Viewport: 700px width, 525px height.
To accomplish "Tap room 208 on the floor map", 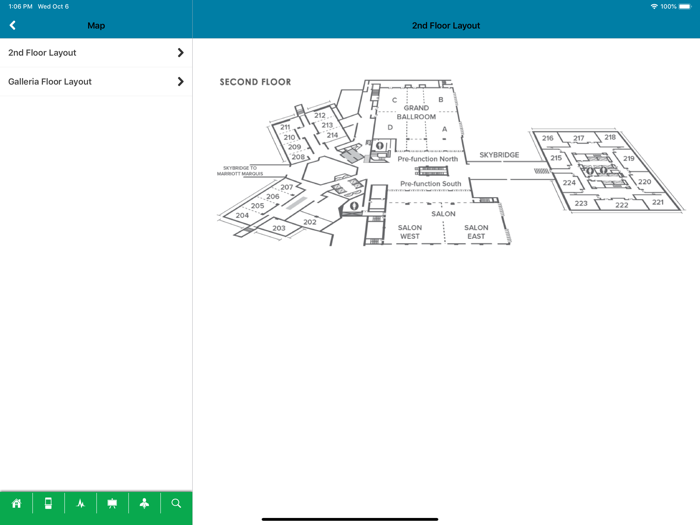I will (x=298, y=157).
